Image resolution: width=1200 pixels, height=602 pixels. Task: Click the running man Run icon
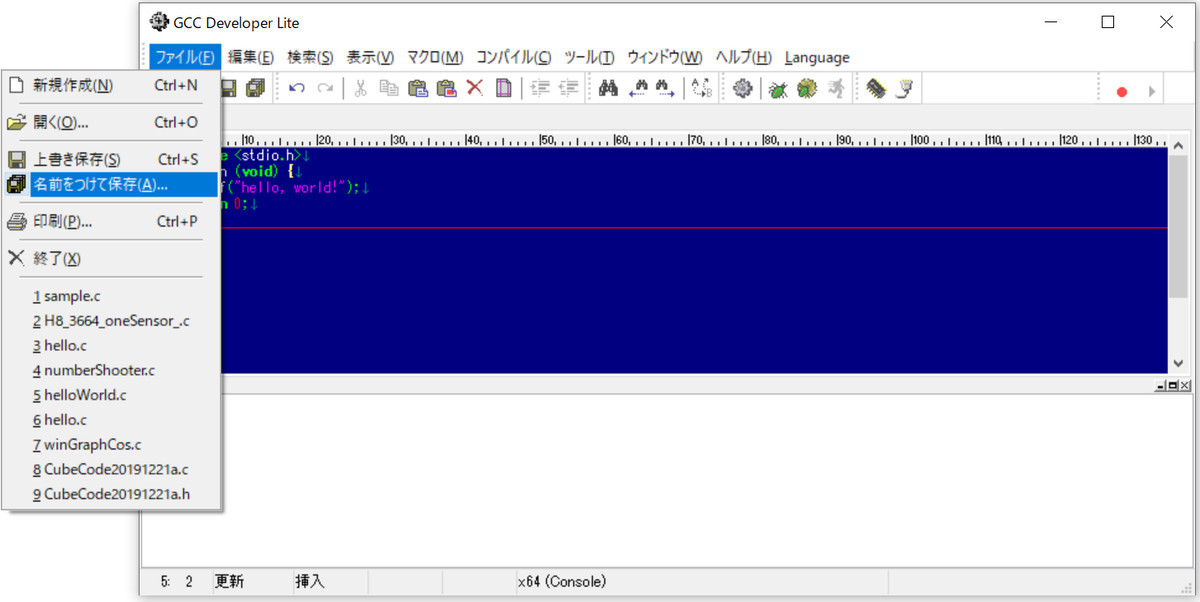click(836, 89)
